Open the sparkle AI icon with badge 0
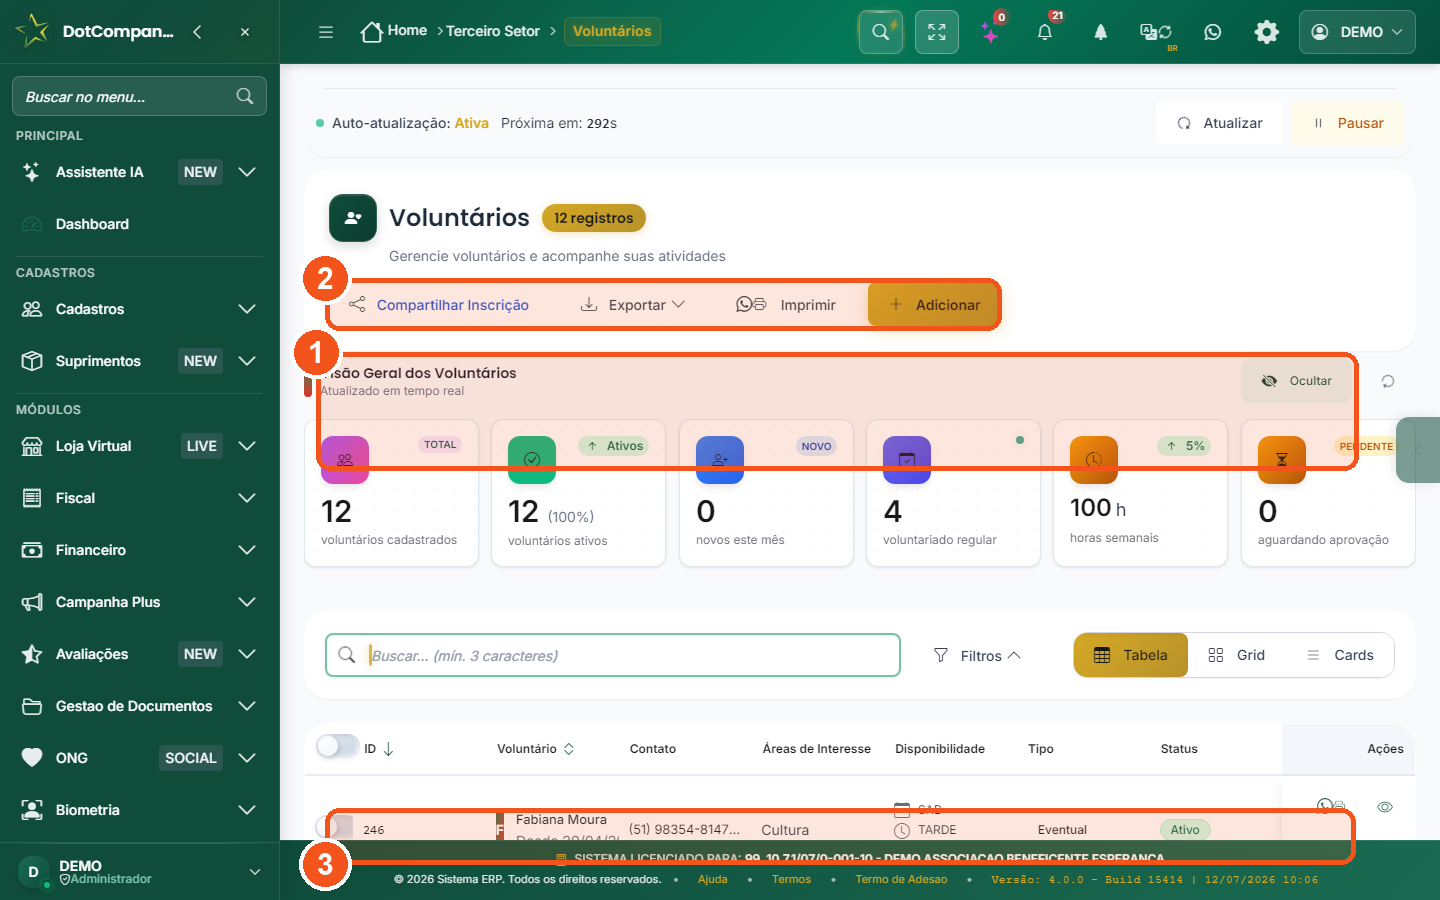Image resolution: width=1440 pixels, height=900 pixels. click(990, 33)
